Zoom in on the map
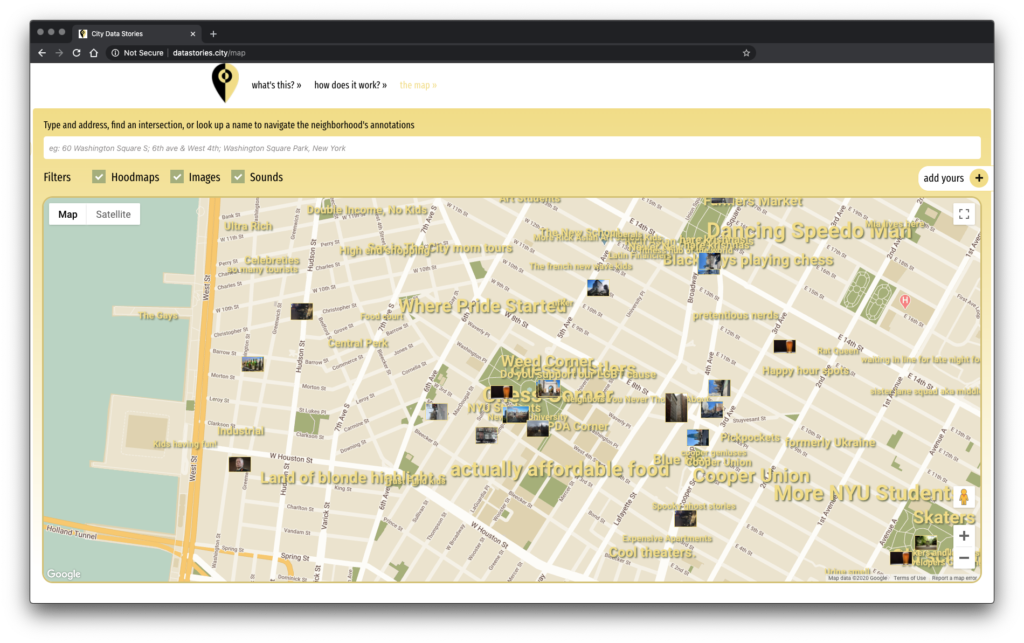 tap(963, 536)
